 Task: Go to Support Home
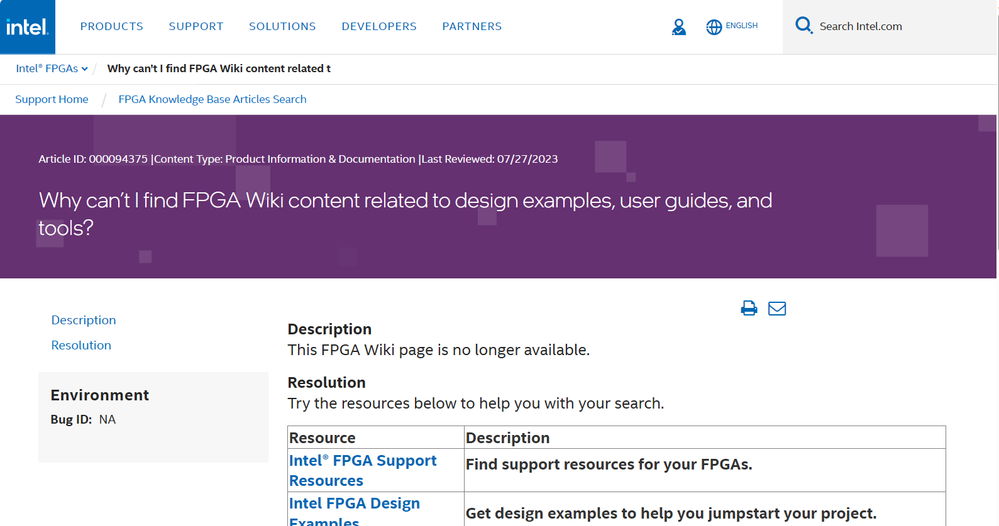click(51, 99)
